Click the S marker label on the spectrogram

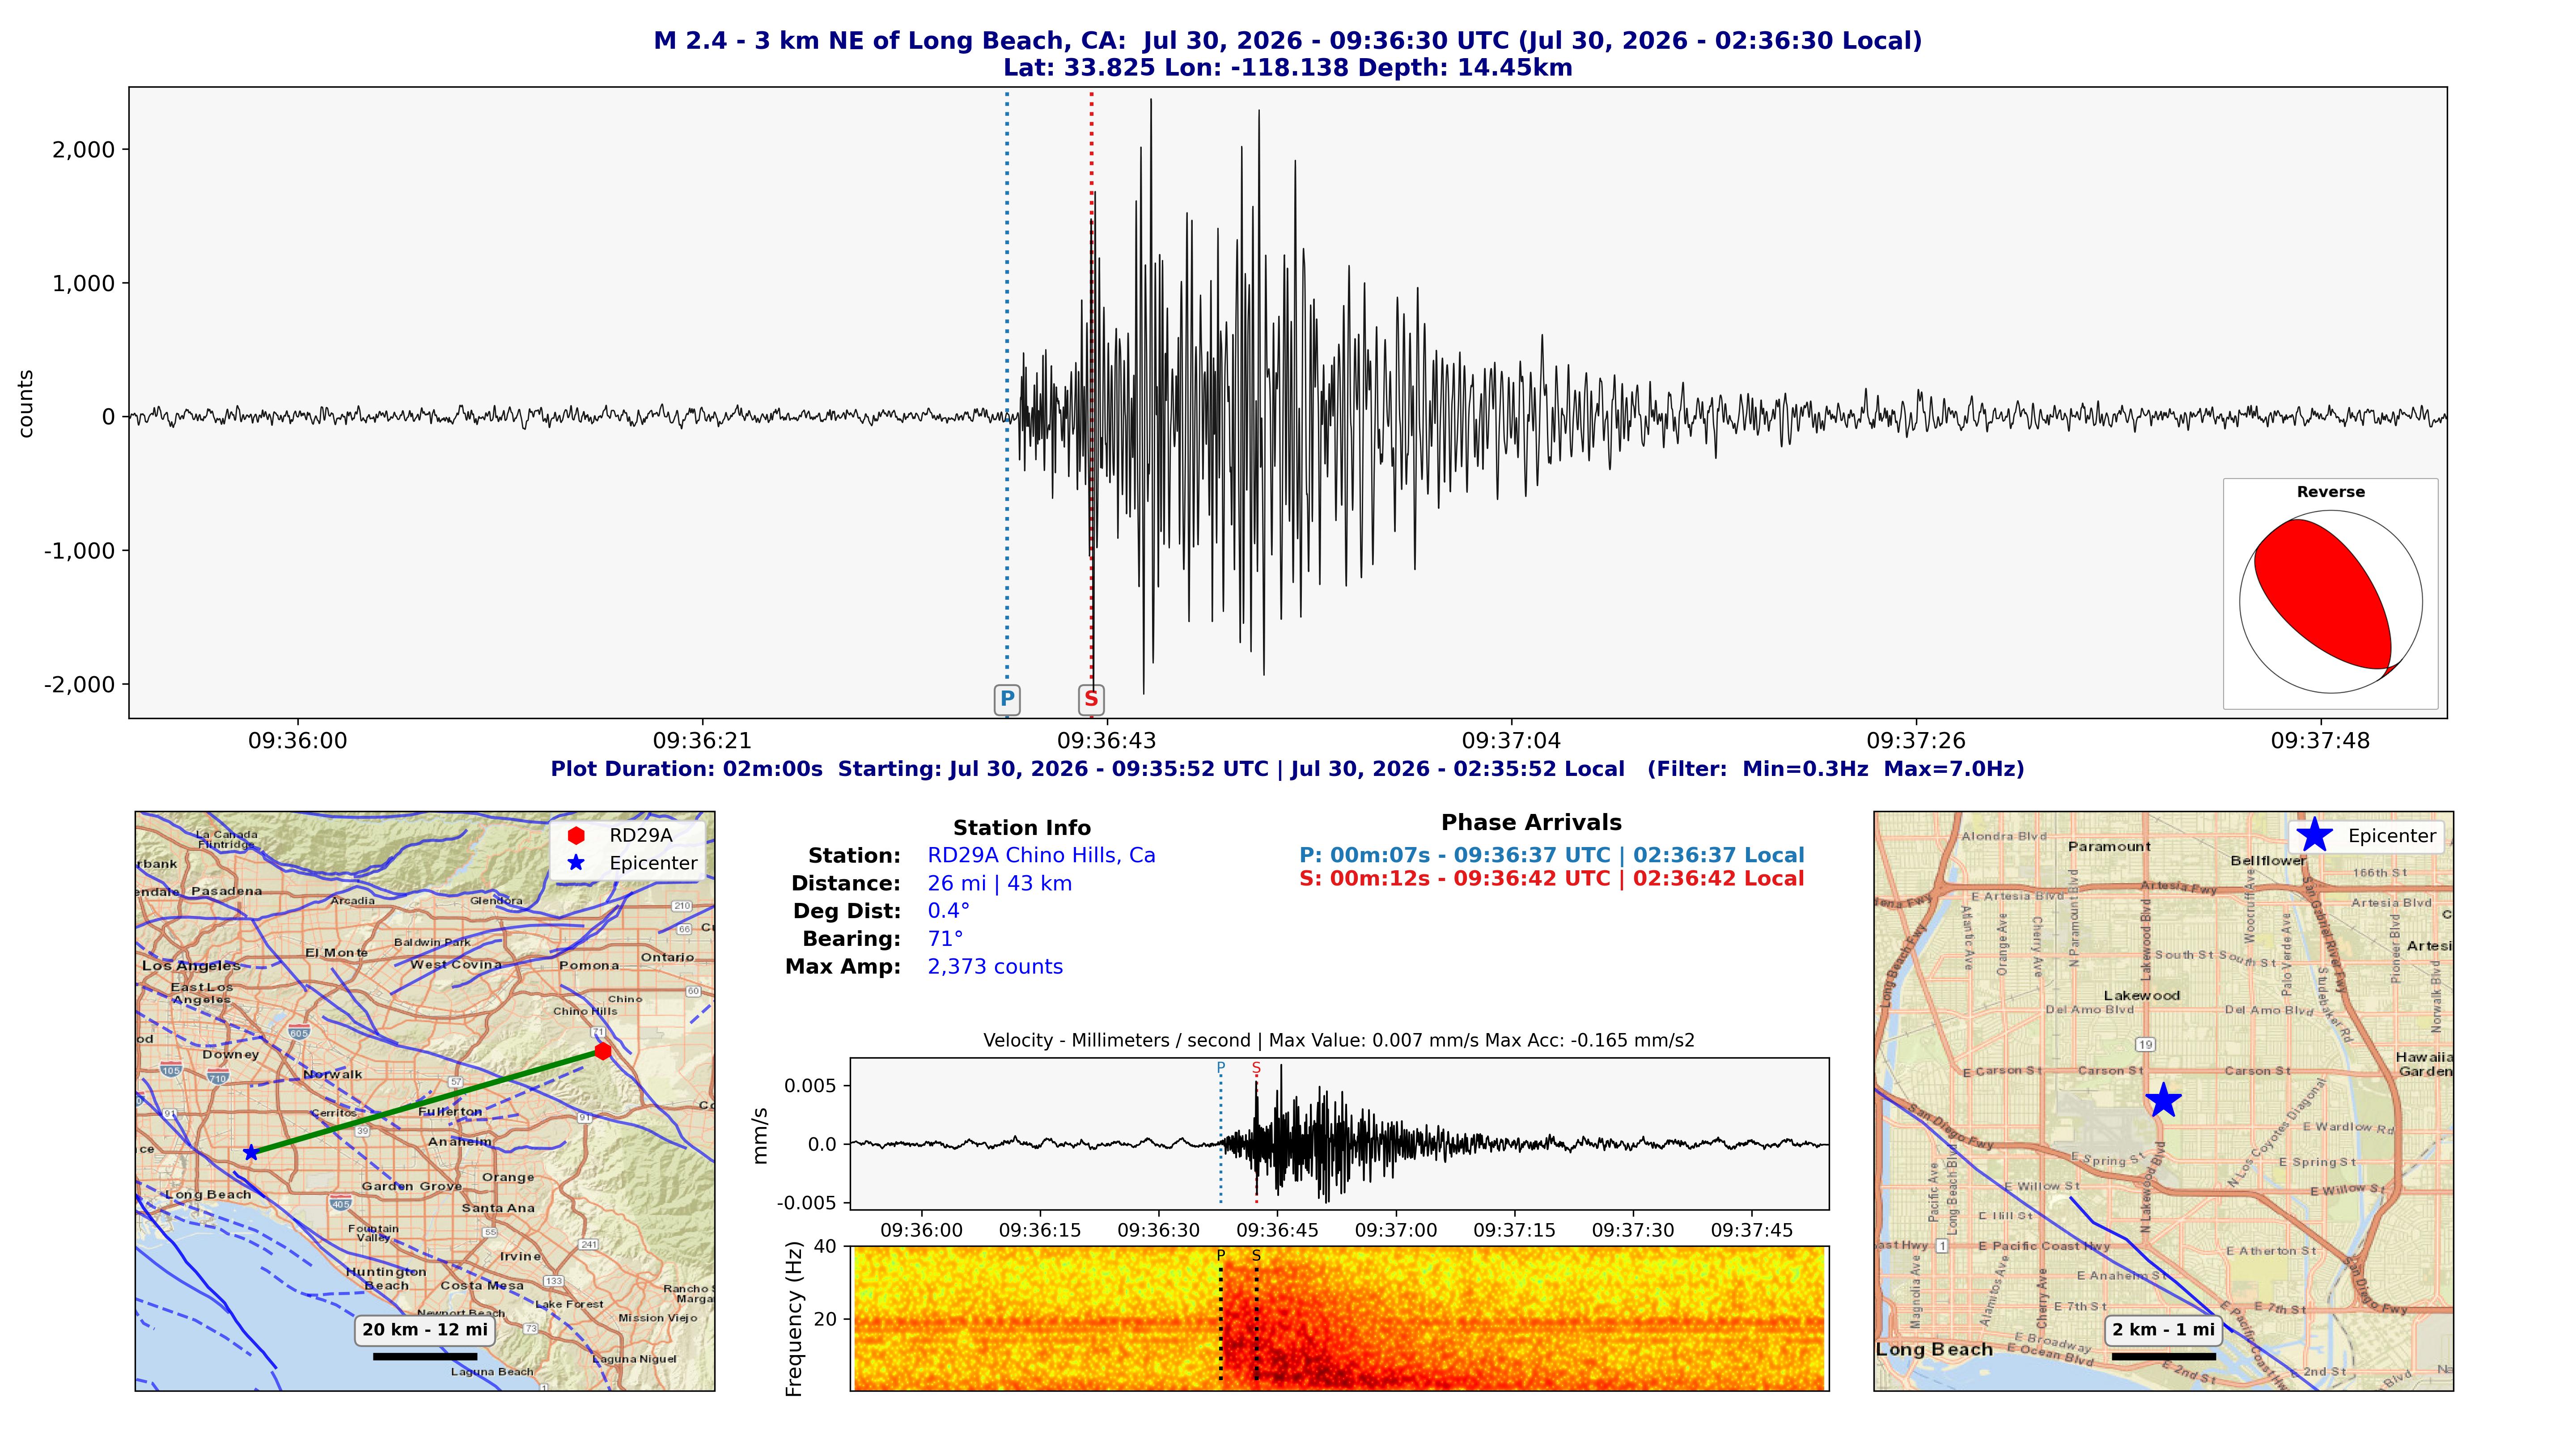click(1256, 1256)
